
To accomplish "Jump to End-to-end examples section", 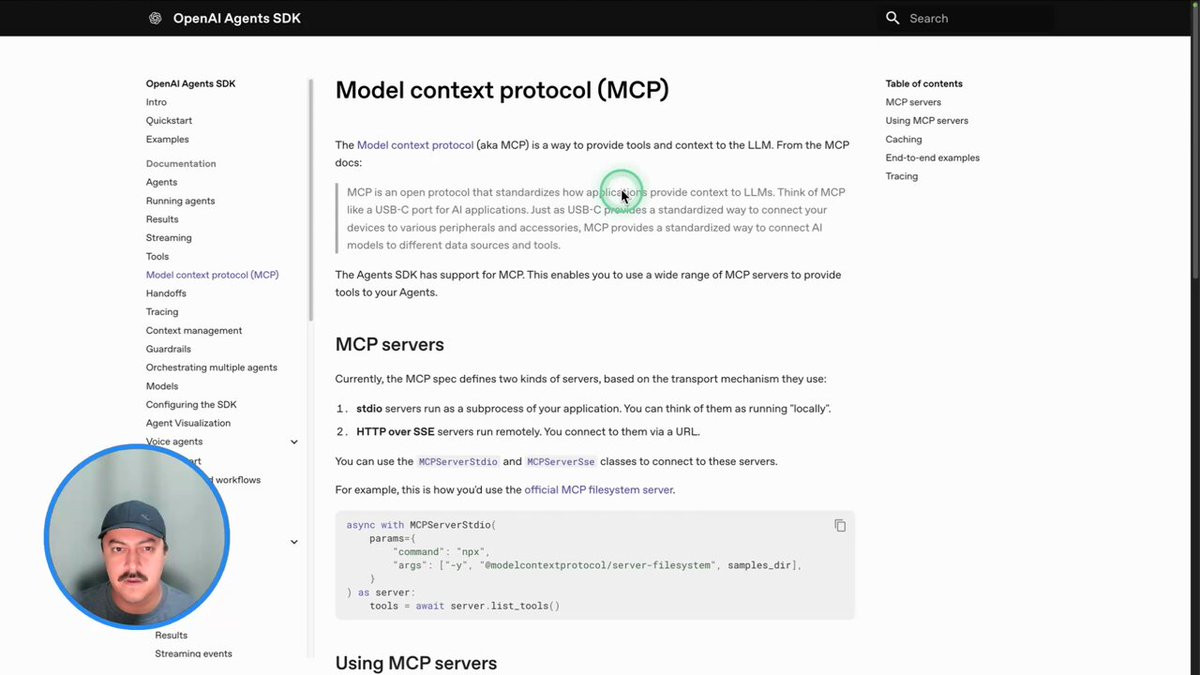I will tap(933, 158).
